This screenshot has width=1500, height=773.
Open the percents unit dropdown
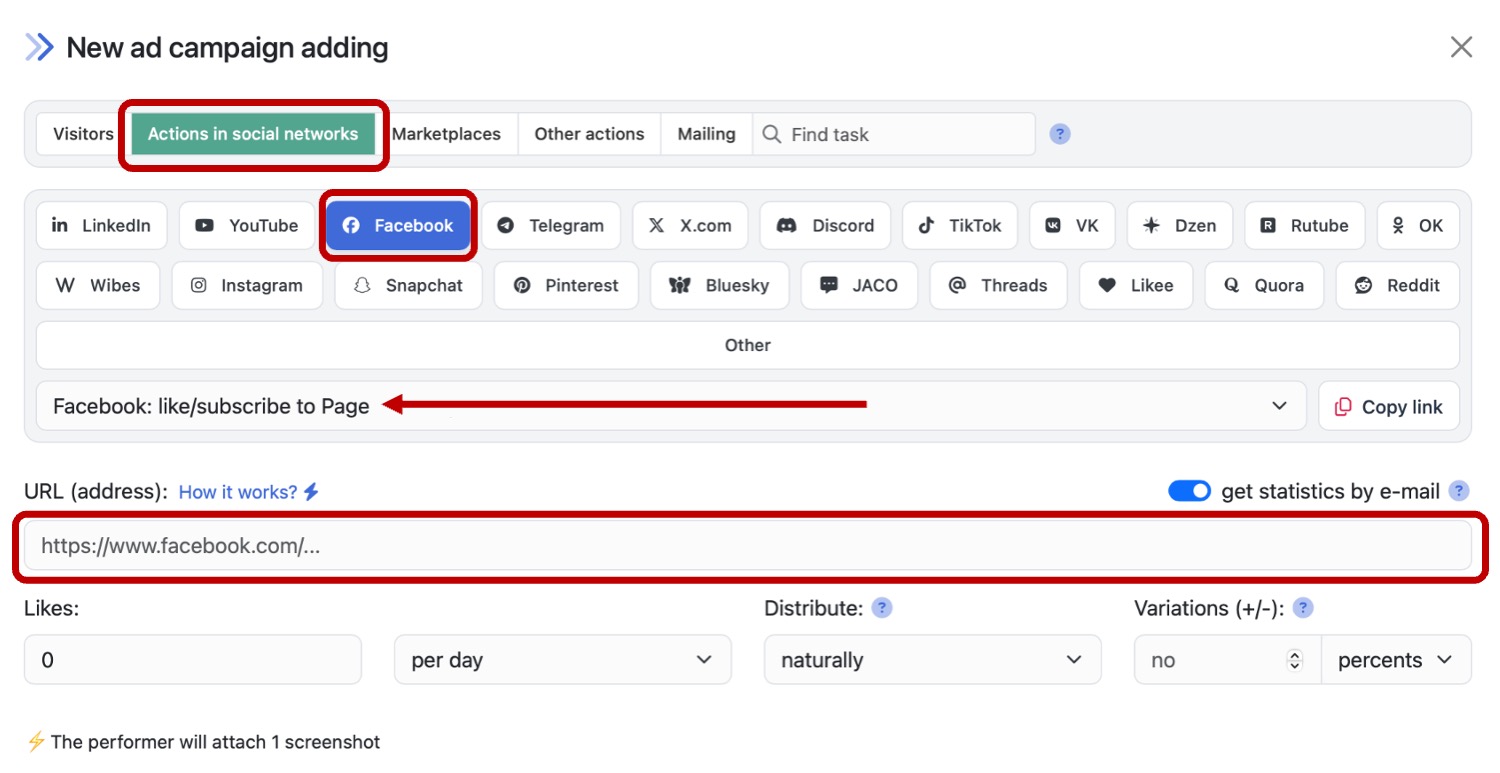pyautogui.click(x=1395, y=660)
